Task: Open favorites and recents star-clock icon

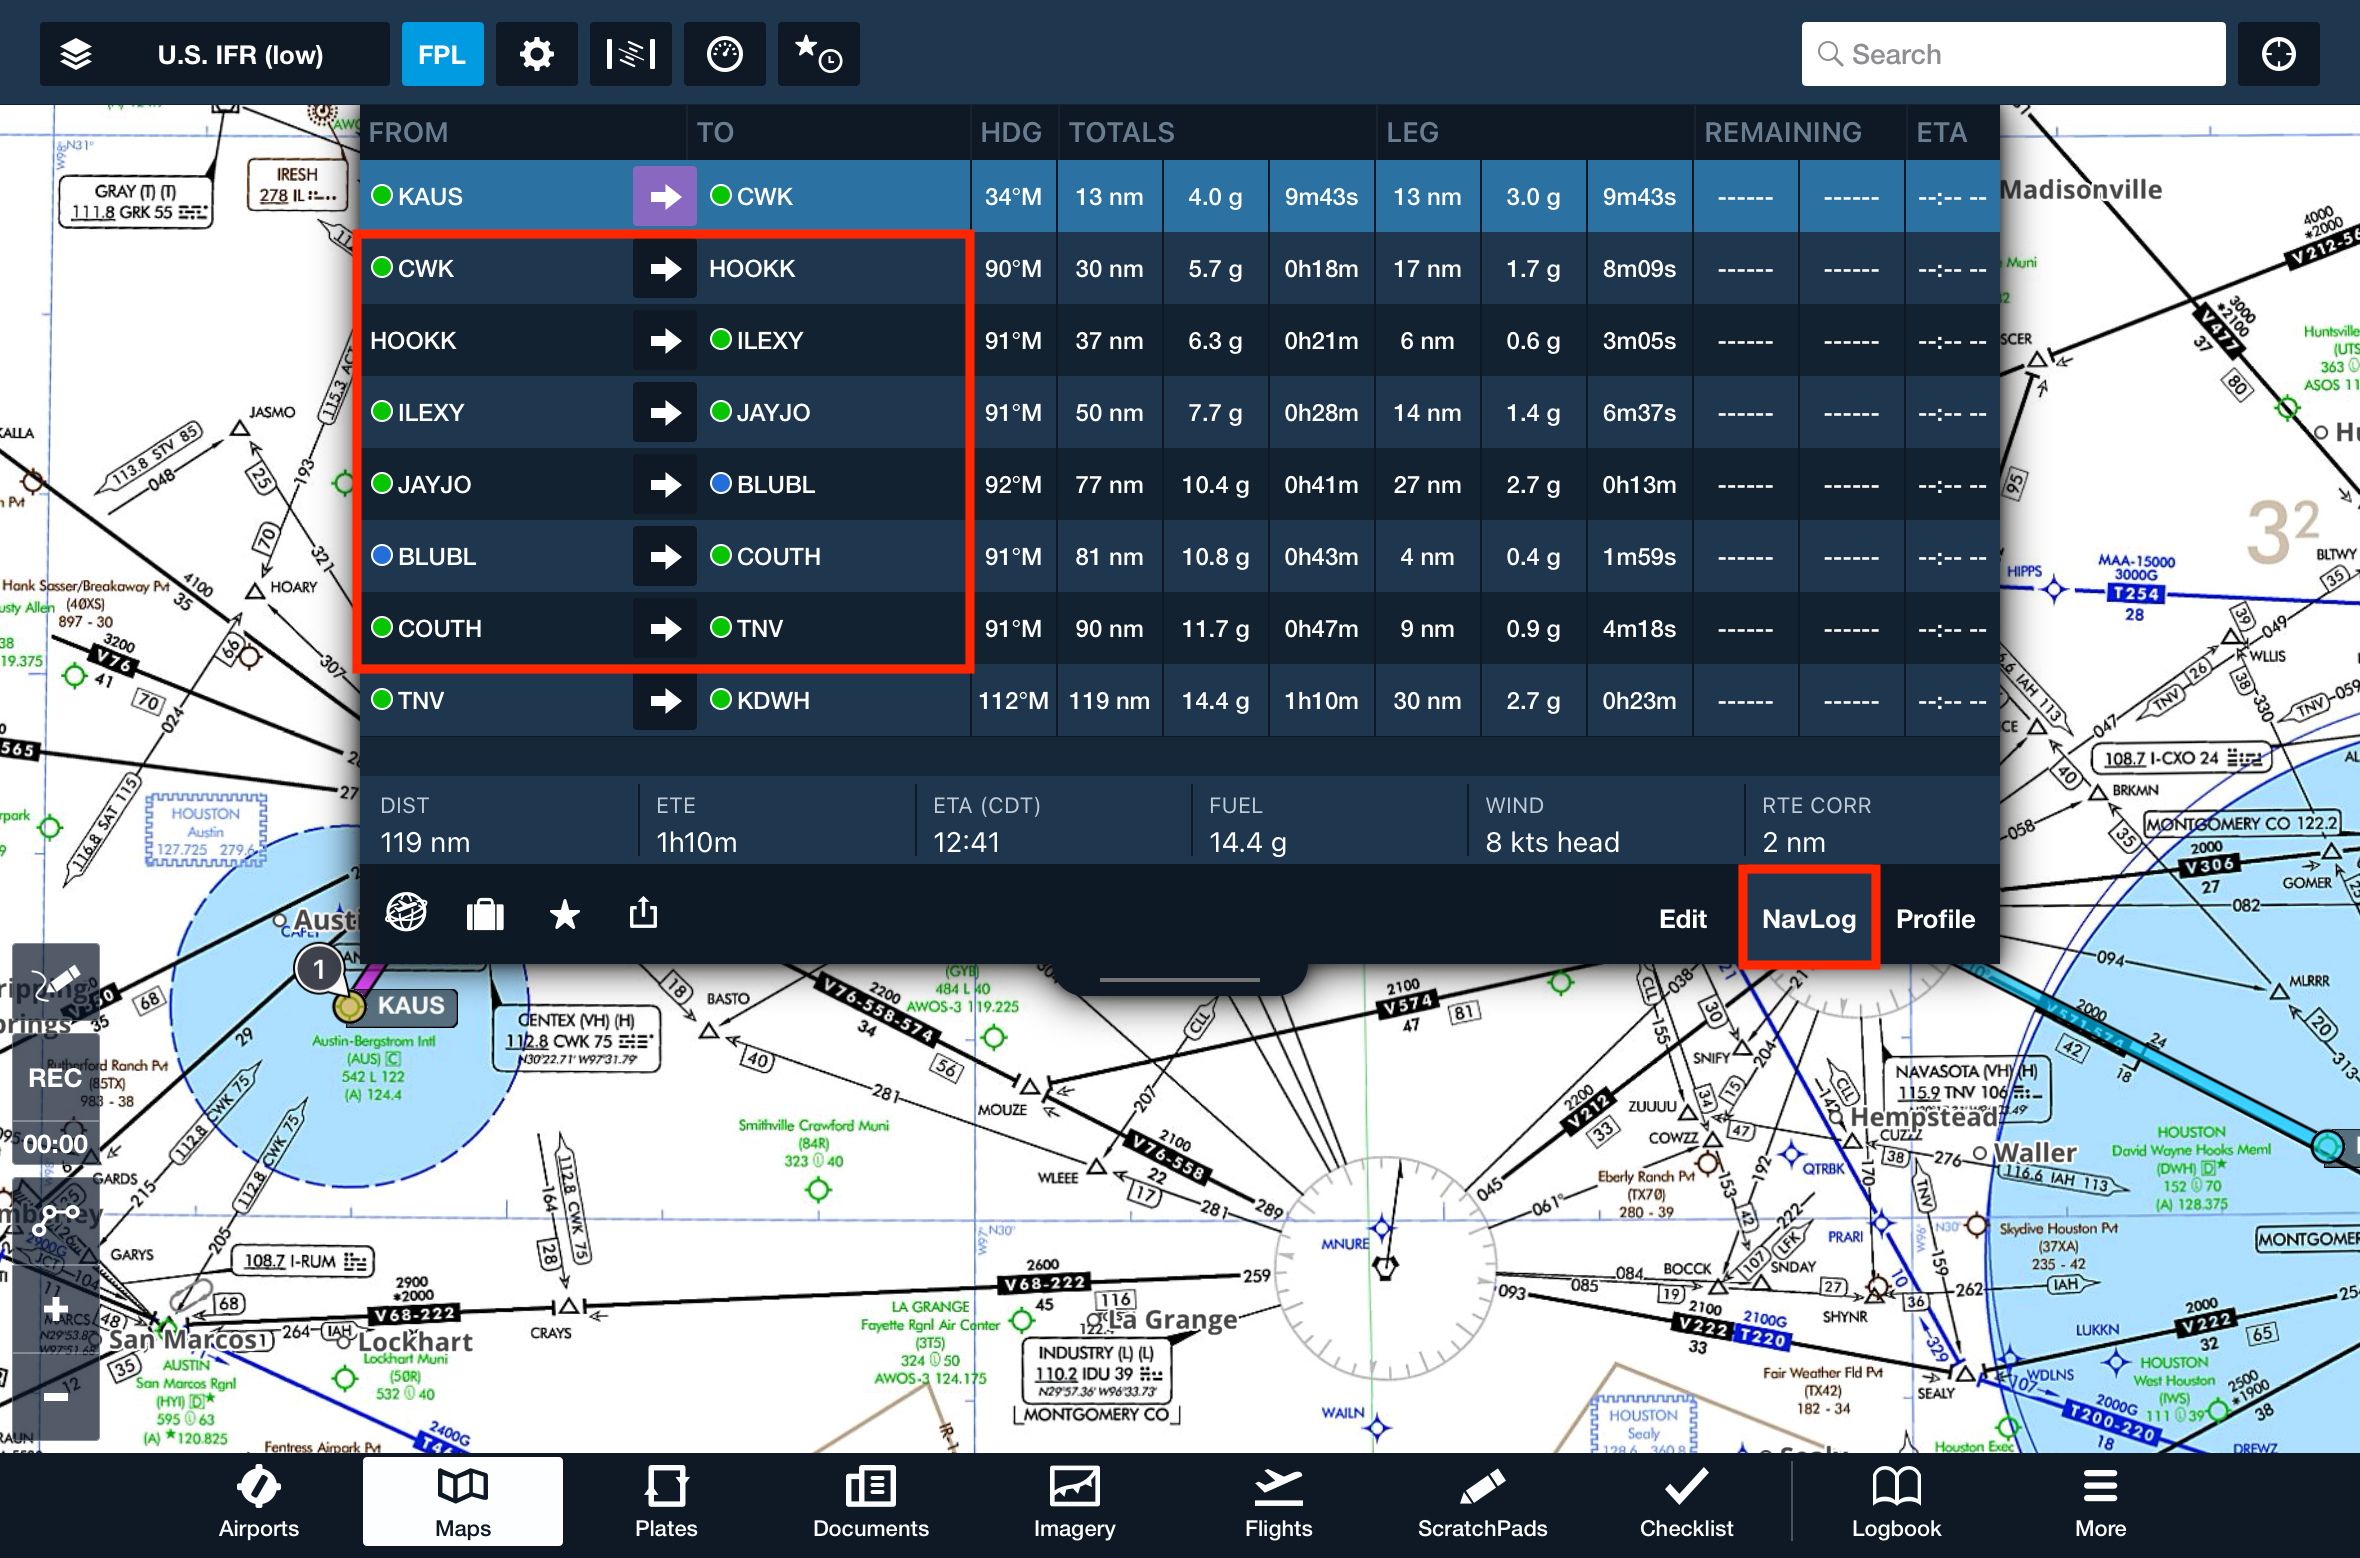Action: pyautogui.click(x=818, y=54)
